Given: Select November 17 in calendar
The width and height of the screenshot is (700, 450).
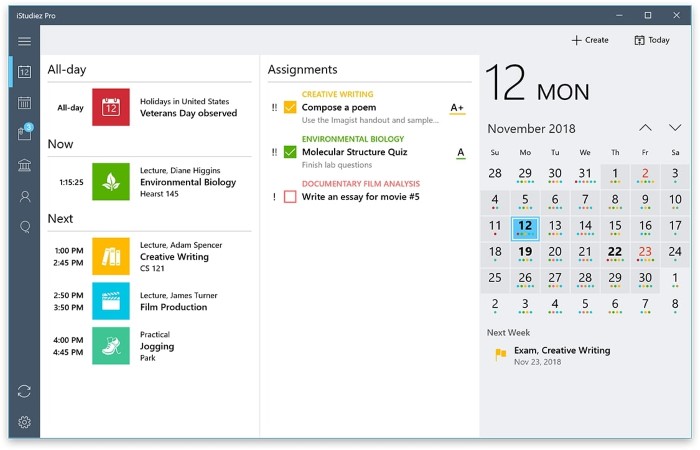Looking at the screenshot, I should click(675, 228).
